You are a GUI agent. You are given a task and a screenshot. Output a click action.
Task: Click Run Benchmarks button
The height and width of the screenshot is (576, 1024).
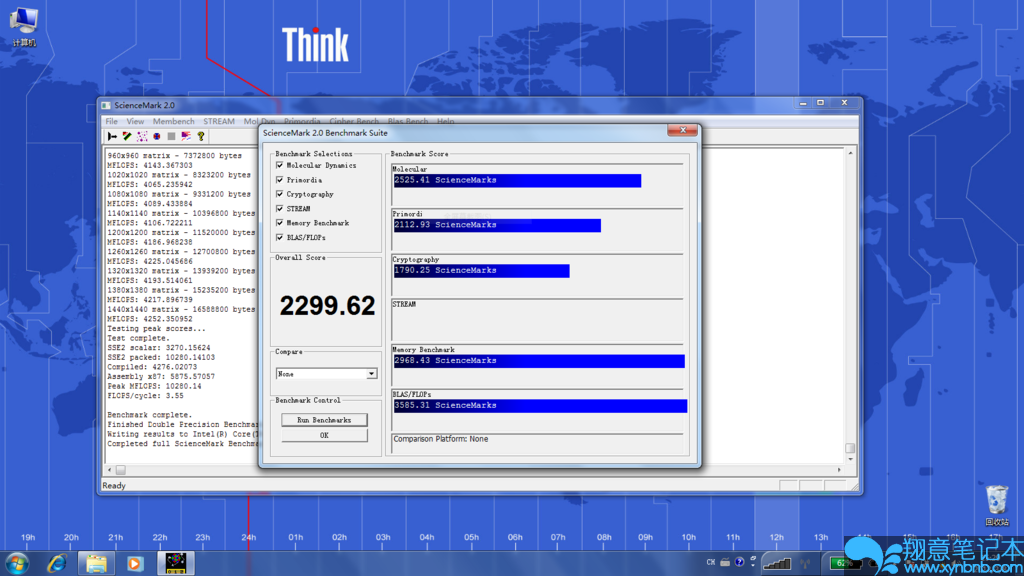(x=324, y=420)
